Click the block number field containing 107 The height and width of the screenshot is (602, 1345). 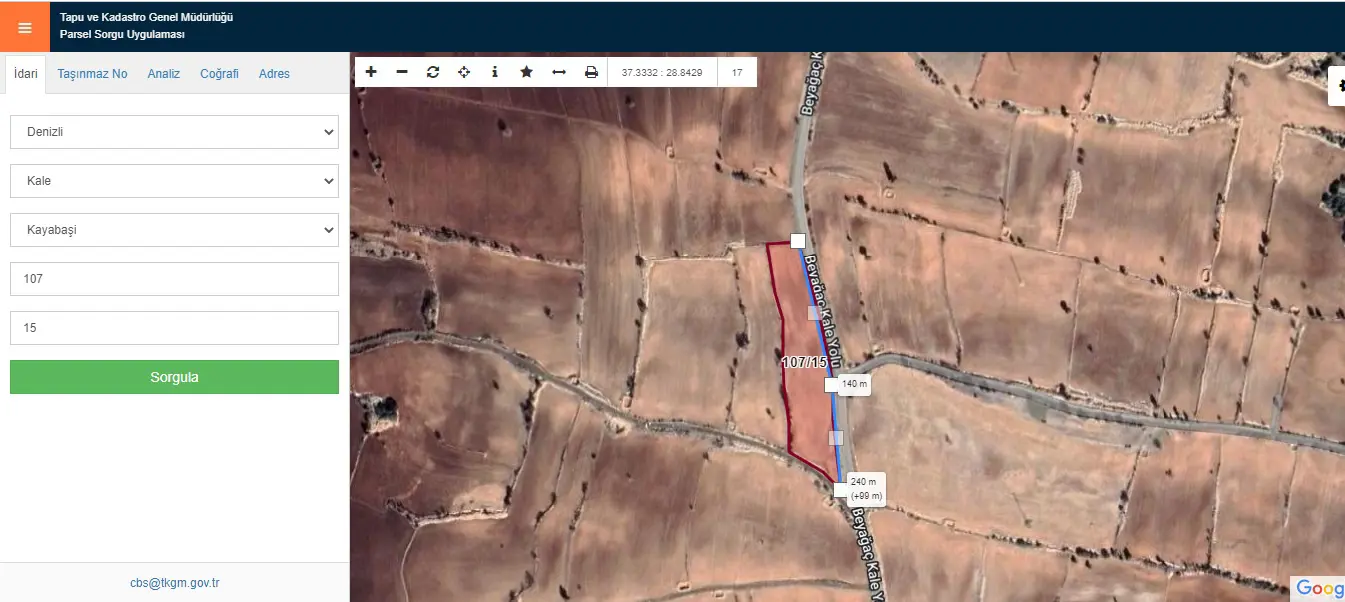(174, 279)
